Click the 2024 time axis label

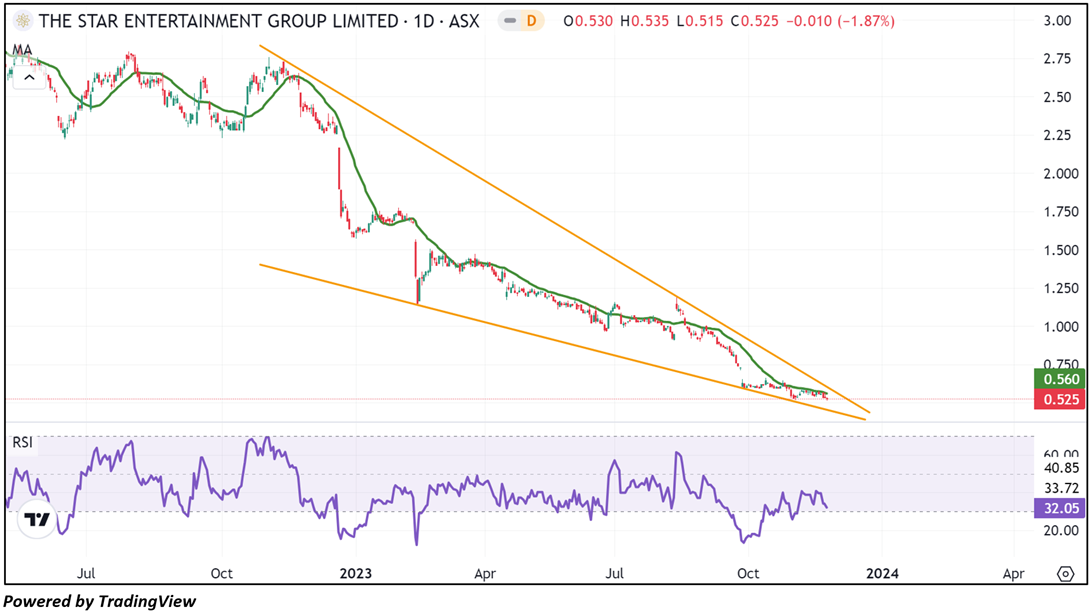(882, 573)
